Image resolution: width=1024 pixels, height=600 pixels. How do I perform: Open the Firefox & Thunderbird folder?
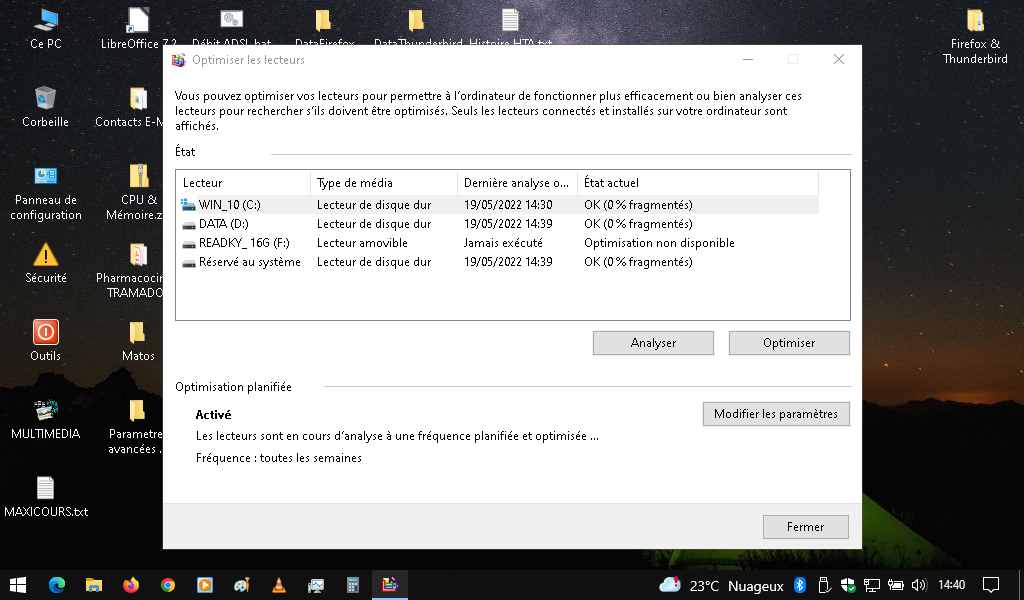pos(975,36)
